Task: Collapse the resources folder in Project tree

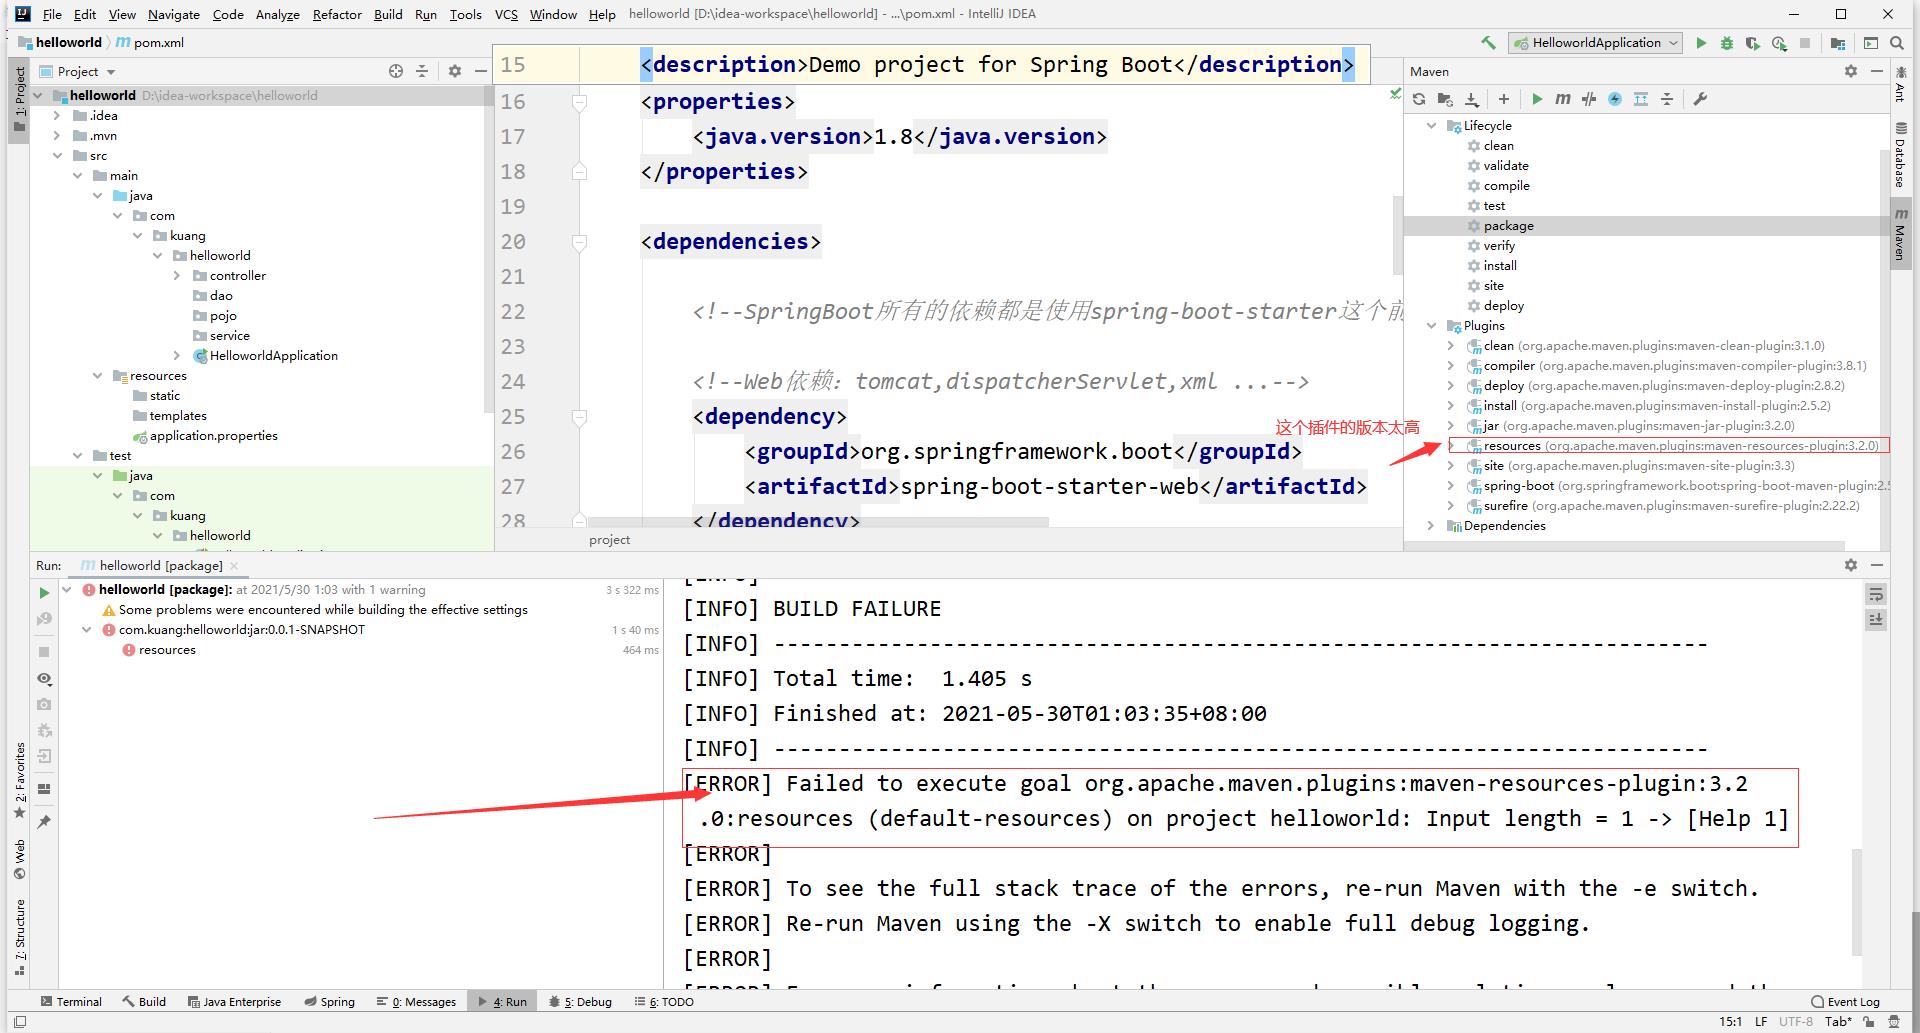Action: [97, 376]
